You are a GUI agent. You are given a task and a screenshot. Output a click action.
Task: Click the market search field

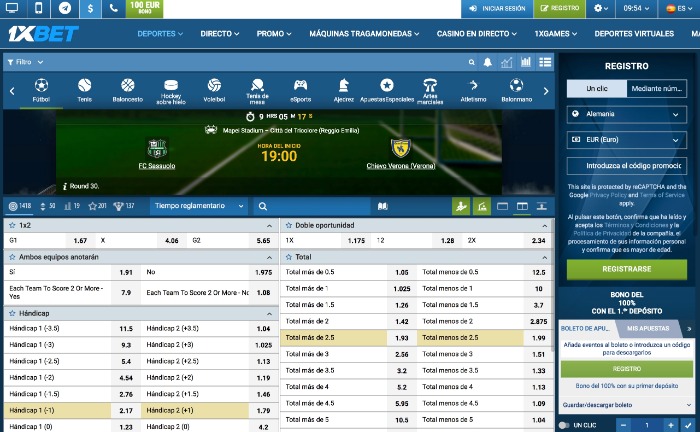tap(312, 206)
